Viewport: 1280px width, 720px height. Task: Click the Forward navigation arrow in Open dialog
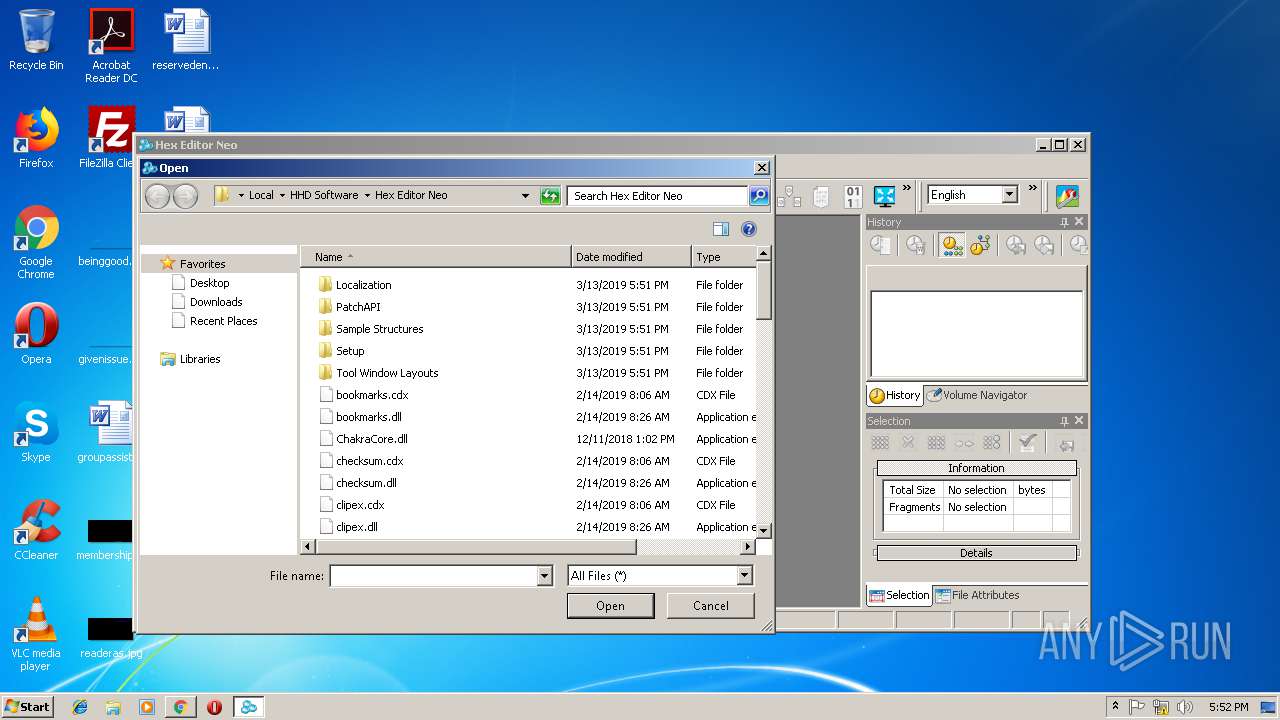(x=185, y=196)
